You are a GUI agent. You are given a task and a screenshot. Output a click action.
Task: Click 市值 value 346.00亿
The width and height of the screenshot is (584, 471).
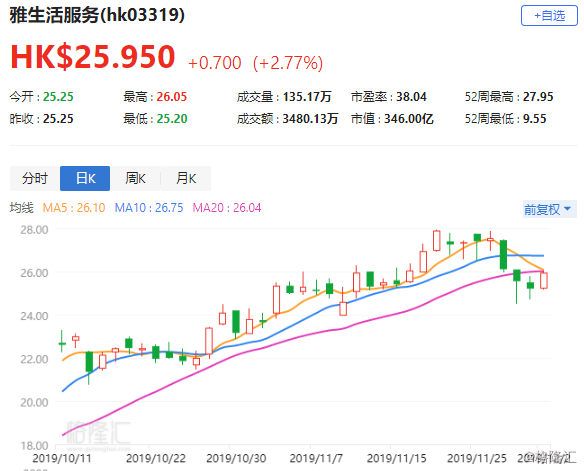(x=409, y=119)
